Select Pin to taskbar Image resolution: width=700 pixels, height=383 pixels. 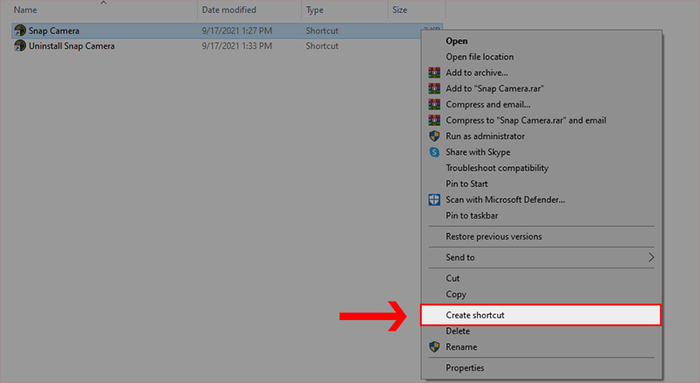tap(471, 216)
